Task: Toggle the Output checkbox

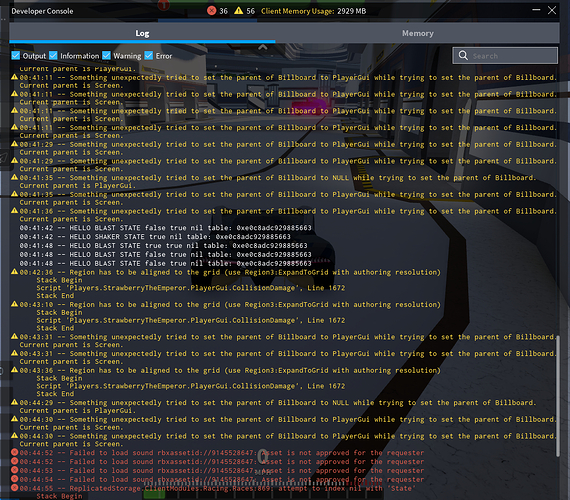Action: pos(16,55)
